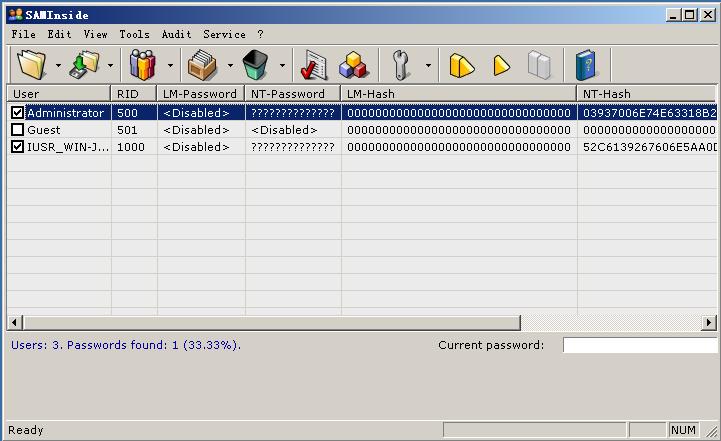Viewport: 721px width, 441px height.
Task: Click the SAMInside title bar app icon
Action: click(16, 14)
